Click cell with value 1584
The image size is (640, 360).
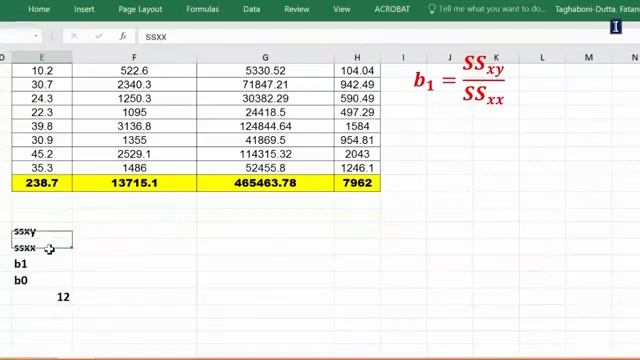[357, 126]
